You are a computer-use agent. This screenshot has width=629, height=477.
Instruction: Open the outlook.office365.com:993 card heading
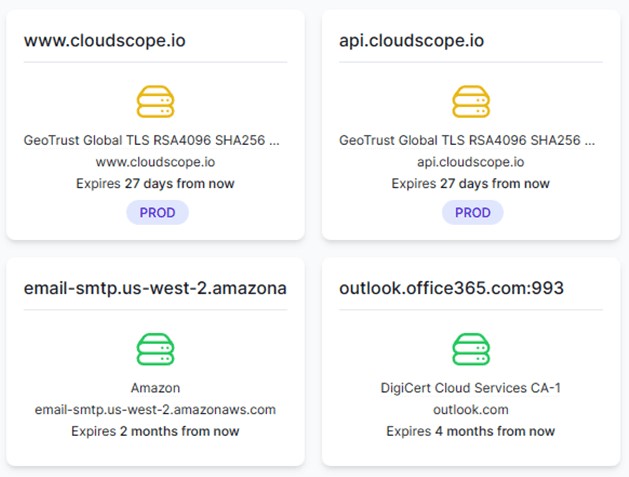[x=452, y=288]
